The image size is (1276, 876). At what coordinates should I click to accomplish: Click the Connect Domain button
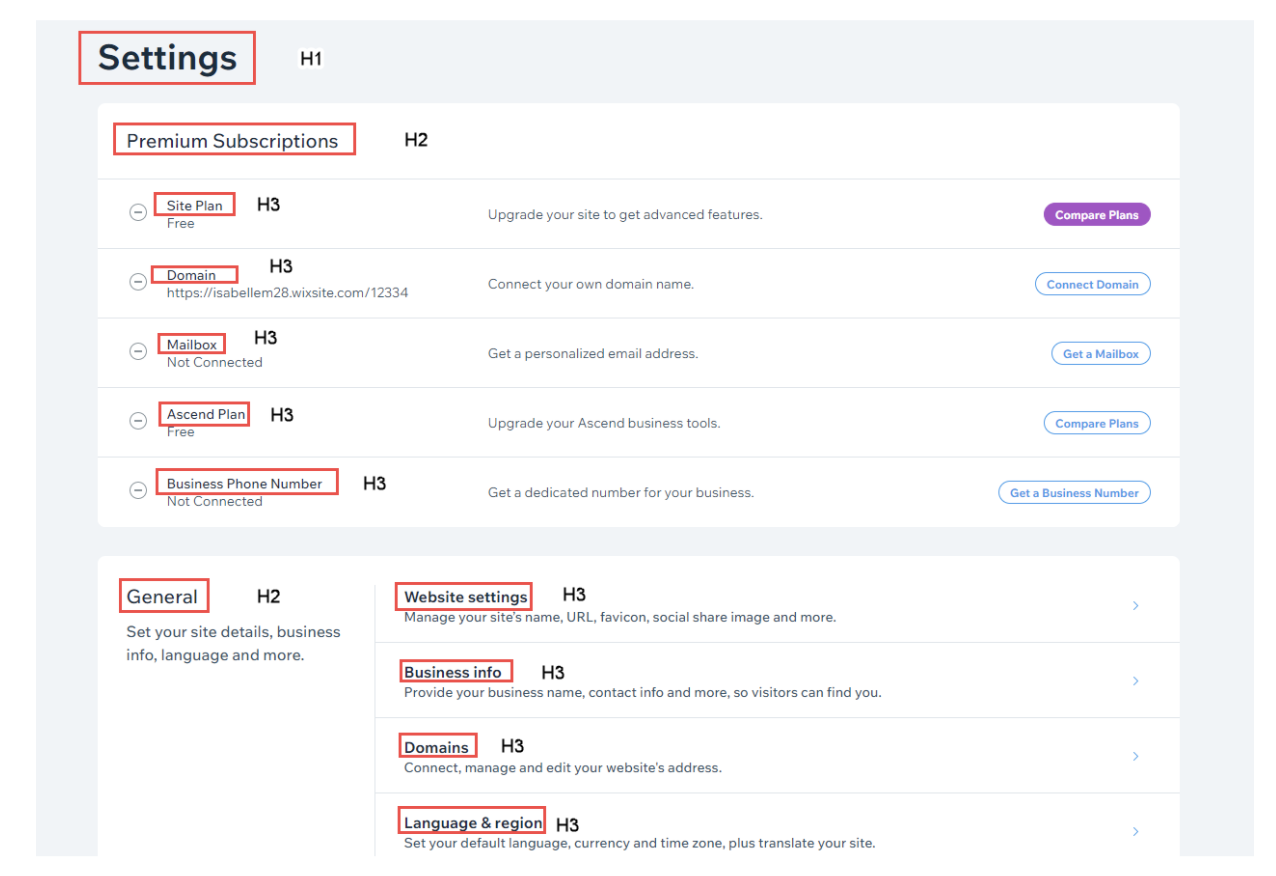1092,284
